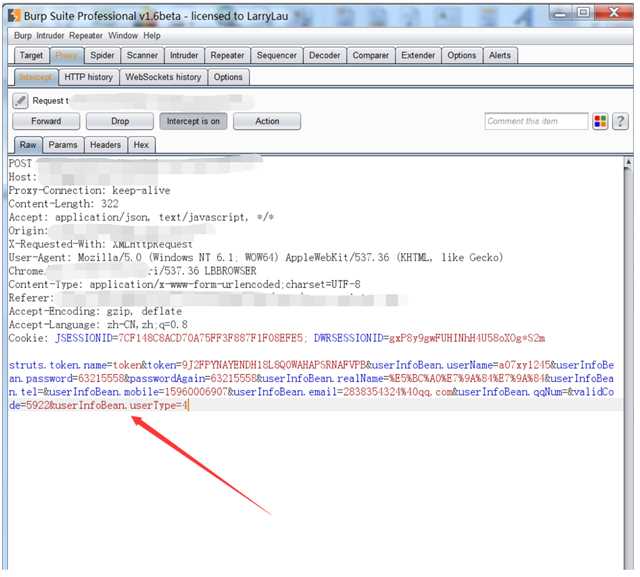Open the Proxy Options sub-tab
The image size is (640, 577).
click(x=228, y=77)
